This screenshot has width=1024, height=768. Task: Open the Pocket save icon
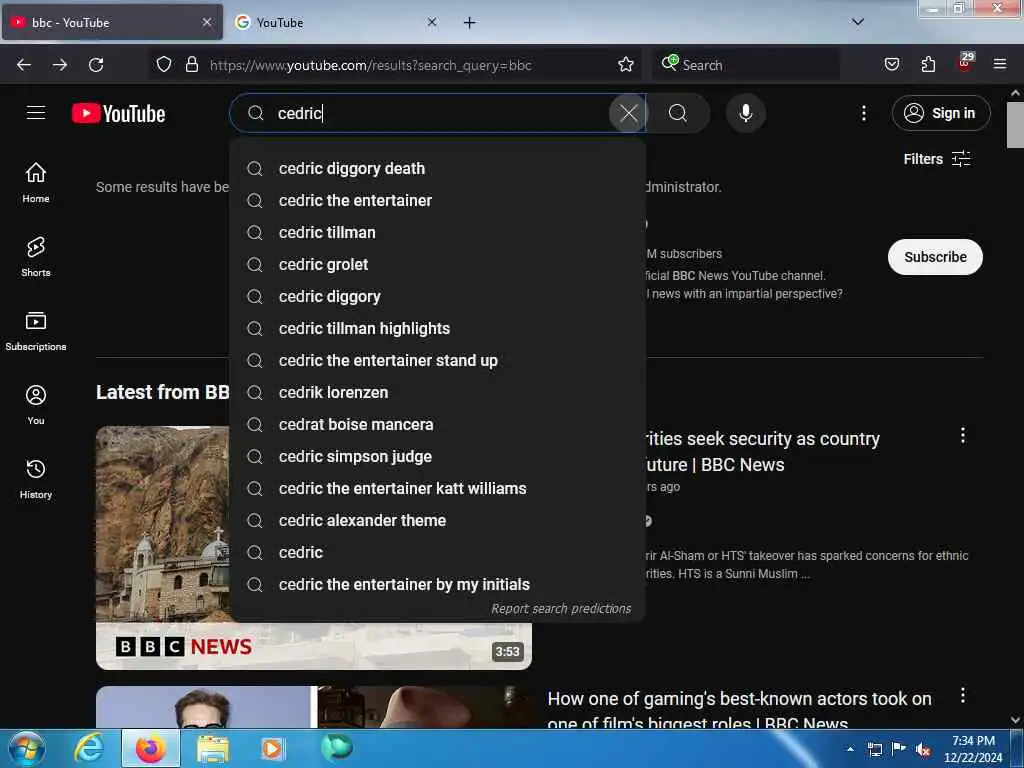(891, 64)
